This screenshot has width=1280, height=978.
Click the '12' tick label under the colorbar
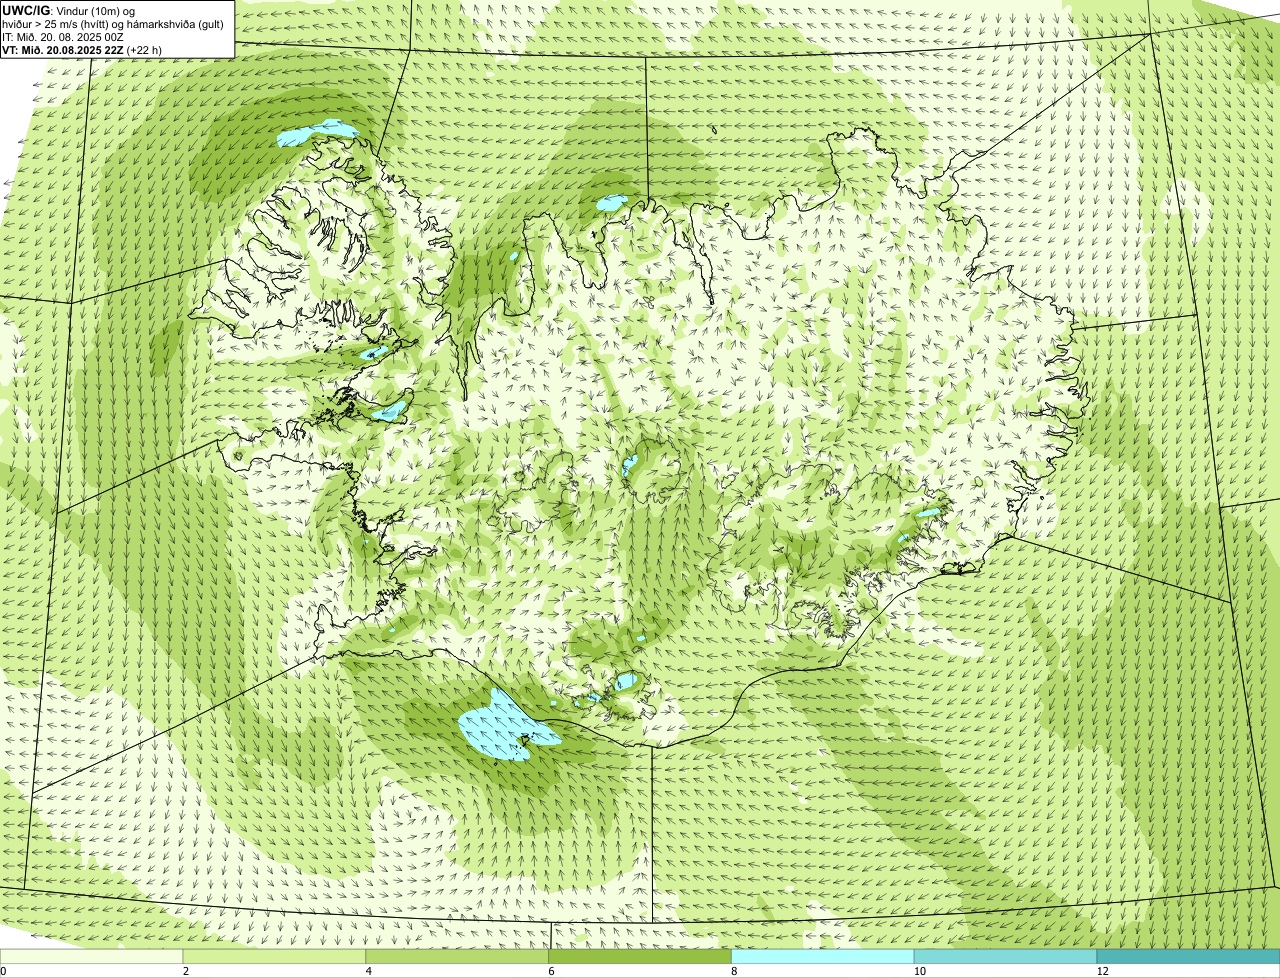pyautogui.click(x=1102, y=971)
